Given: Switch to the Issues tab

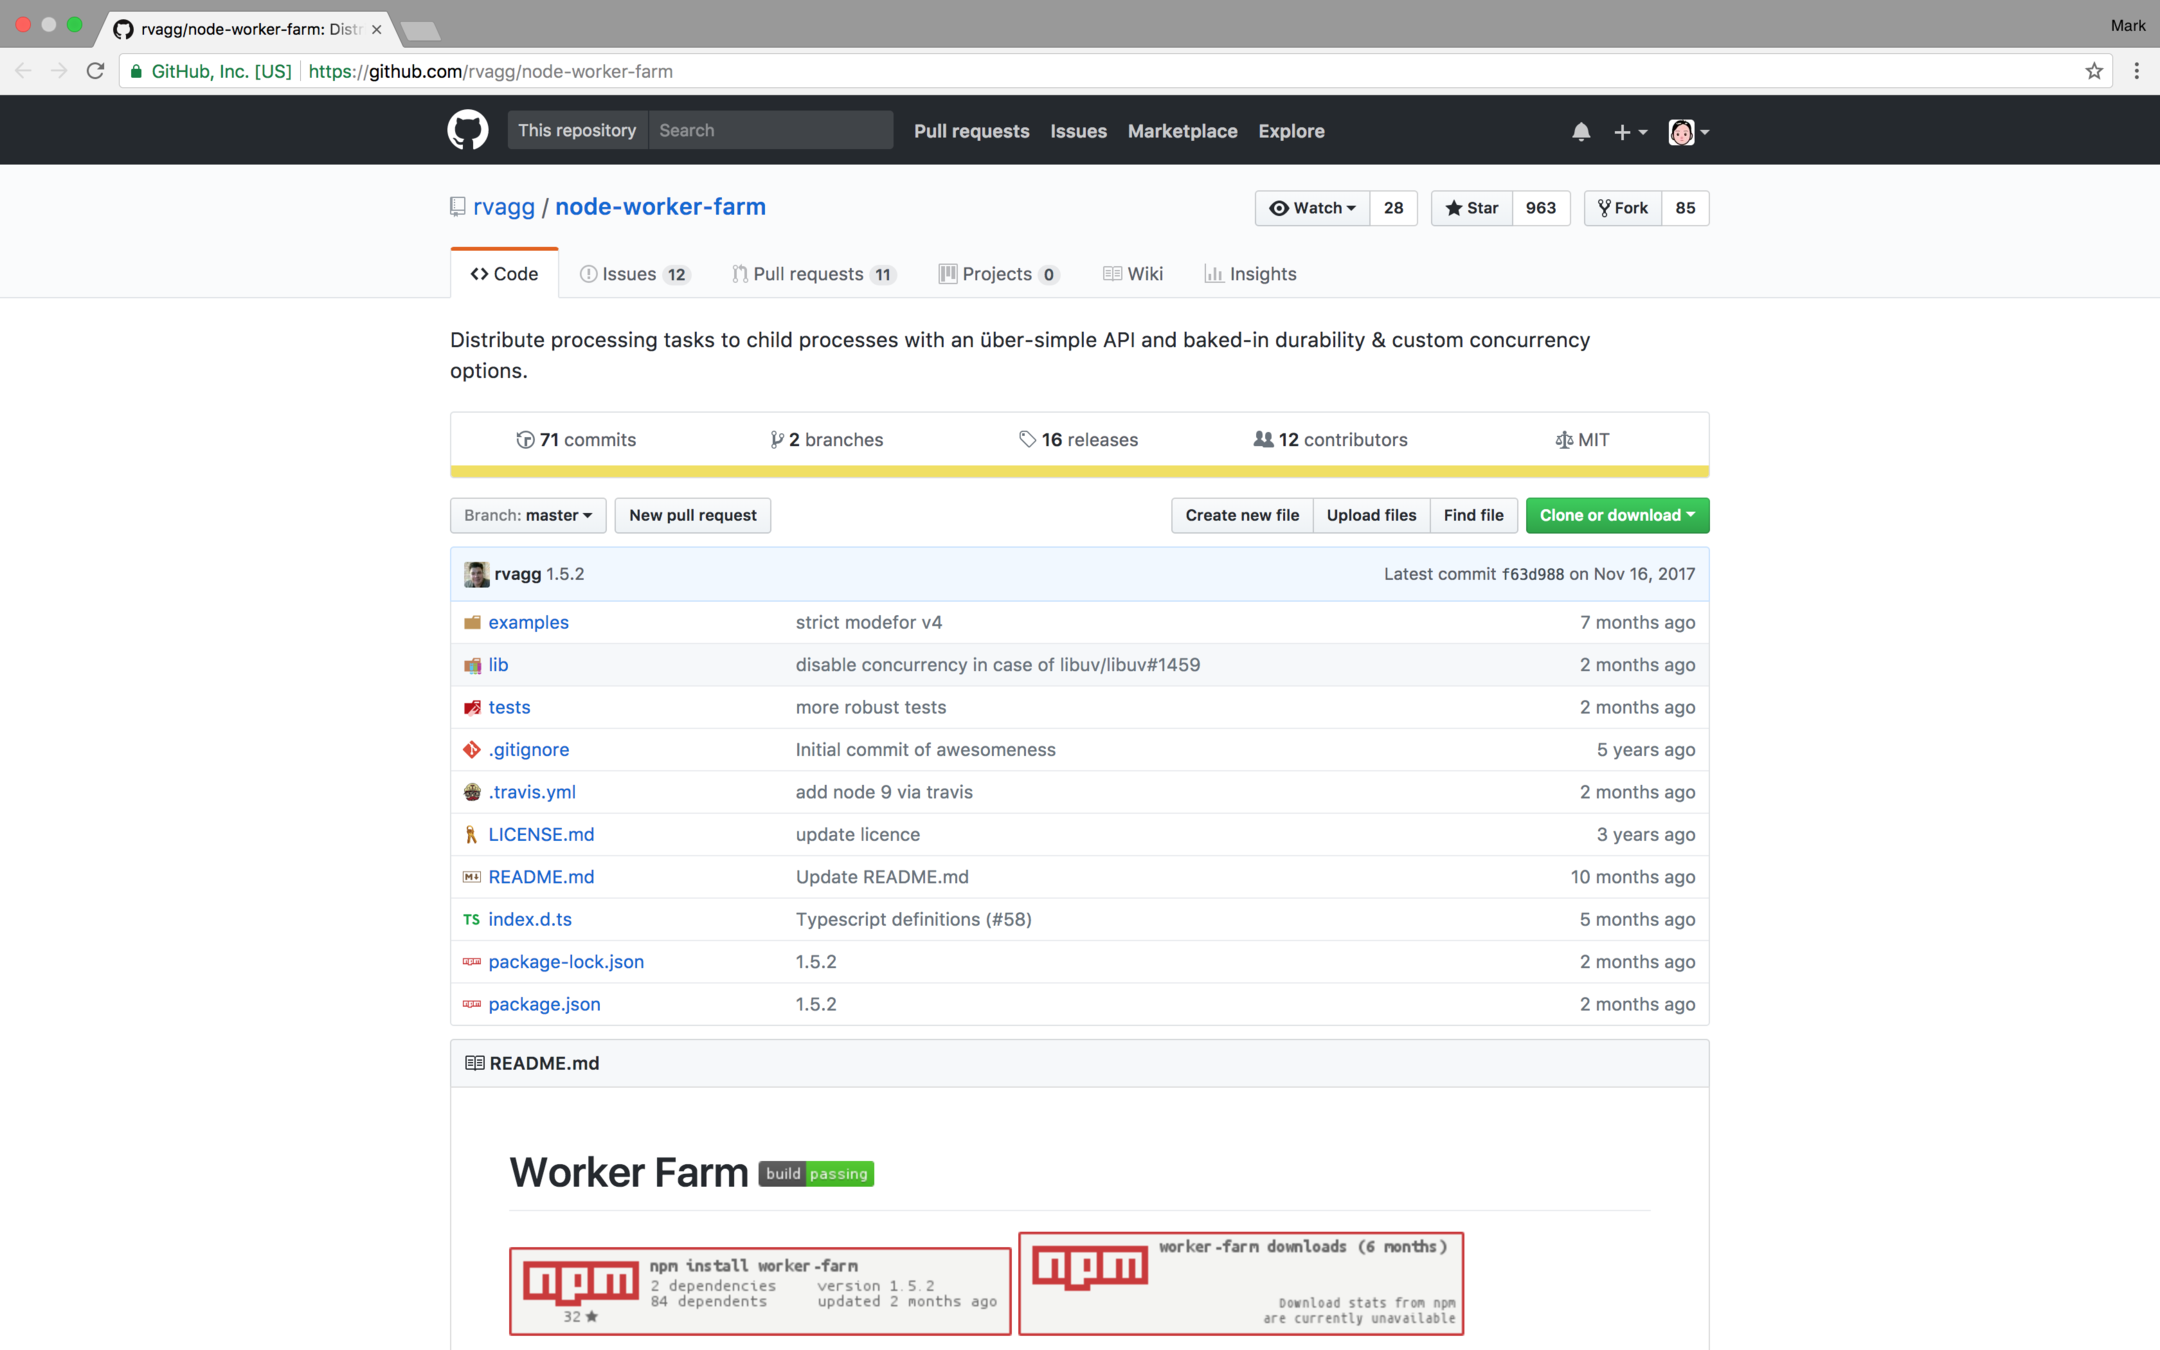Looking at the screenshot, I should pos(634,274).
